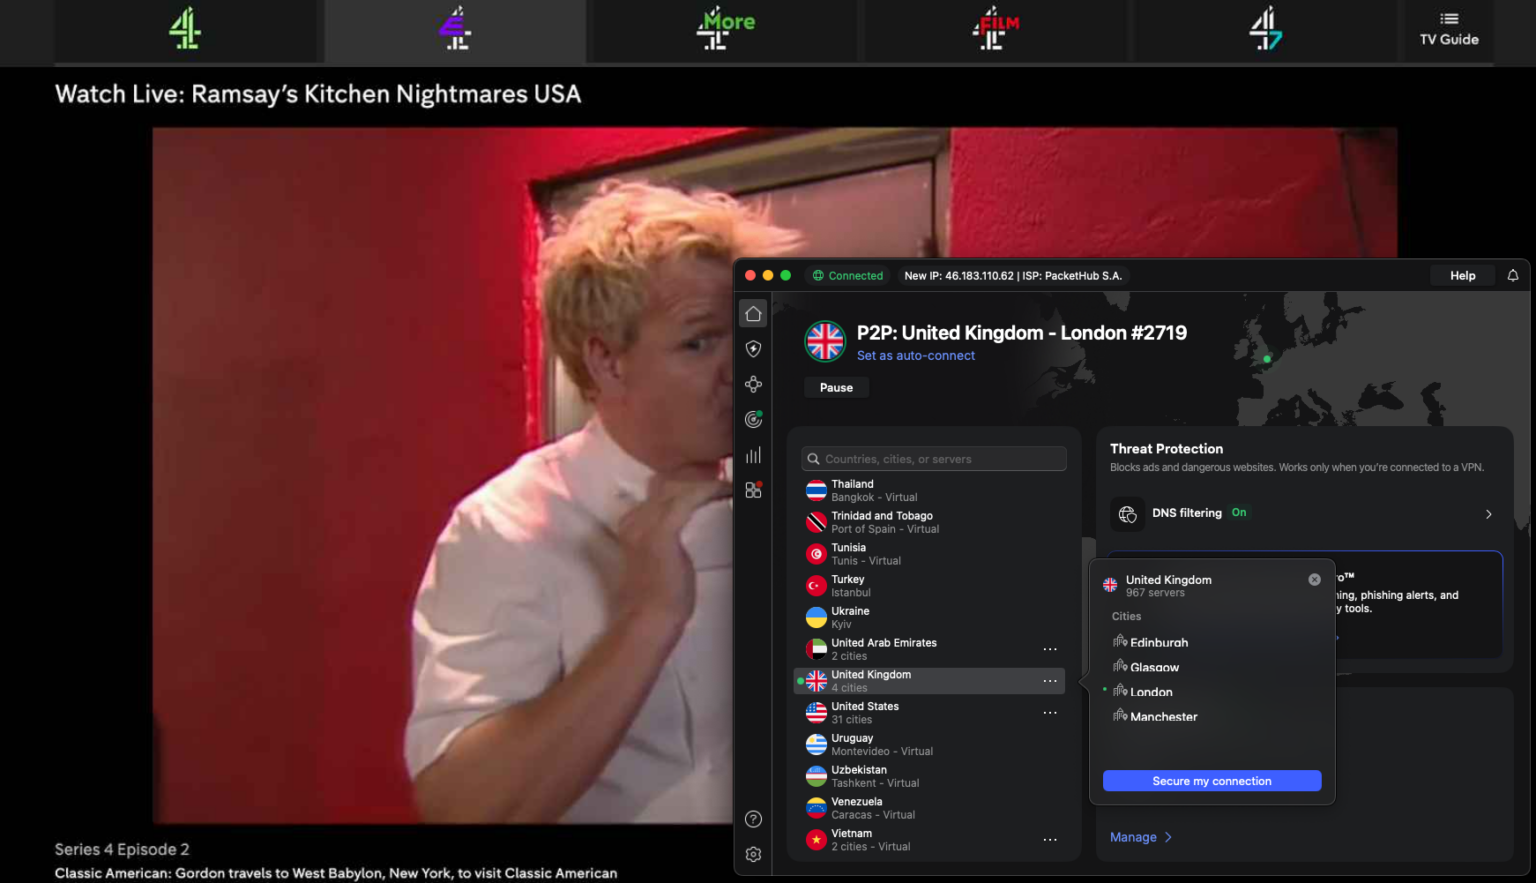Select Glasgow in the cities list

1146,667
